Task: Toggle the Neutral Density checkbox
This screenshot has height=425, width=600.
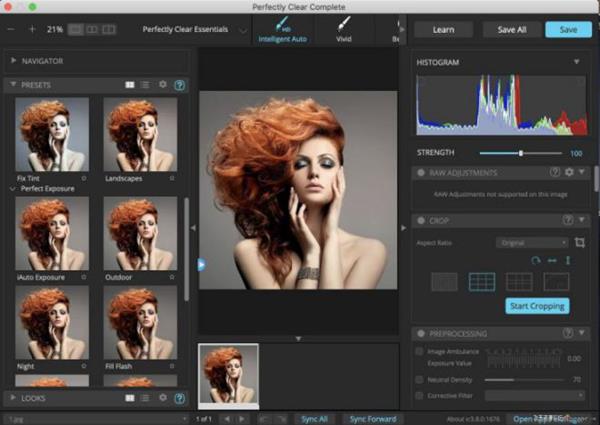Action: tap(418, 380)
